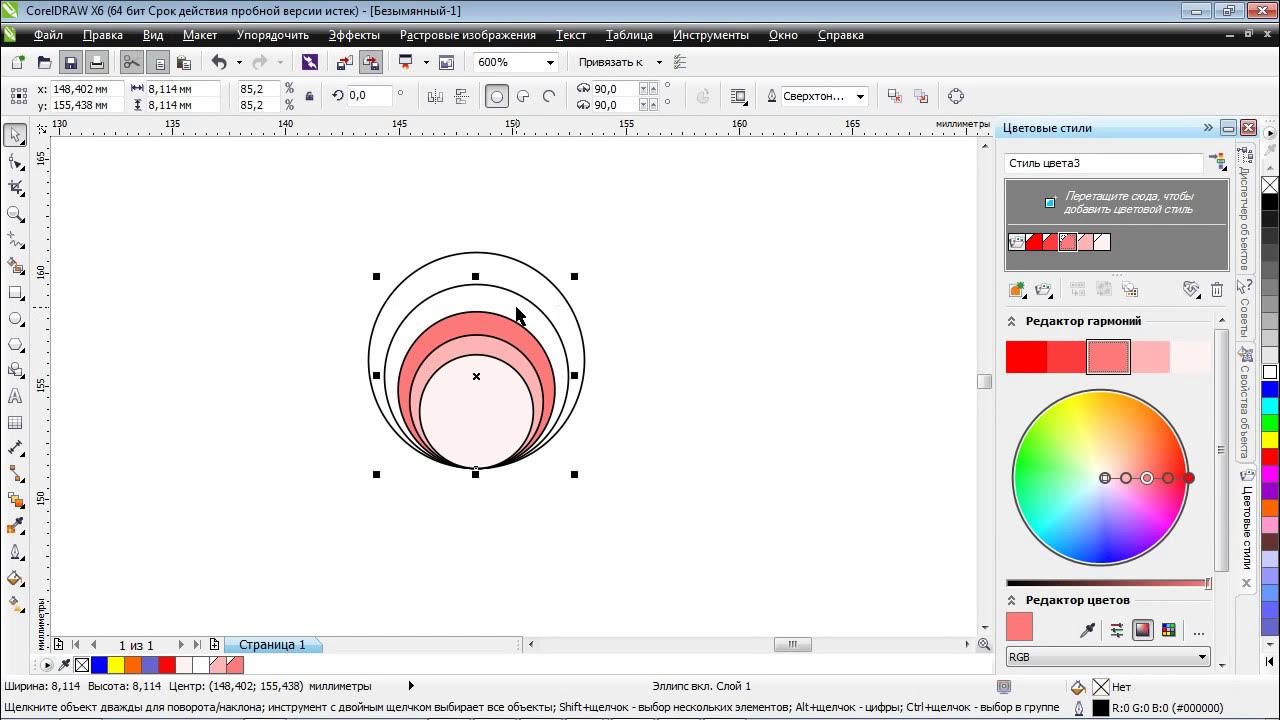
Task: Open the 'Страница 1' page tab
Action: point(272,645)
